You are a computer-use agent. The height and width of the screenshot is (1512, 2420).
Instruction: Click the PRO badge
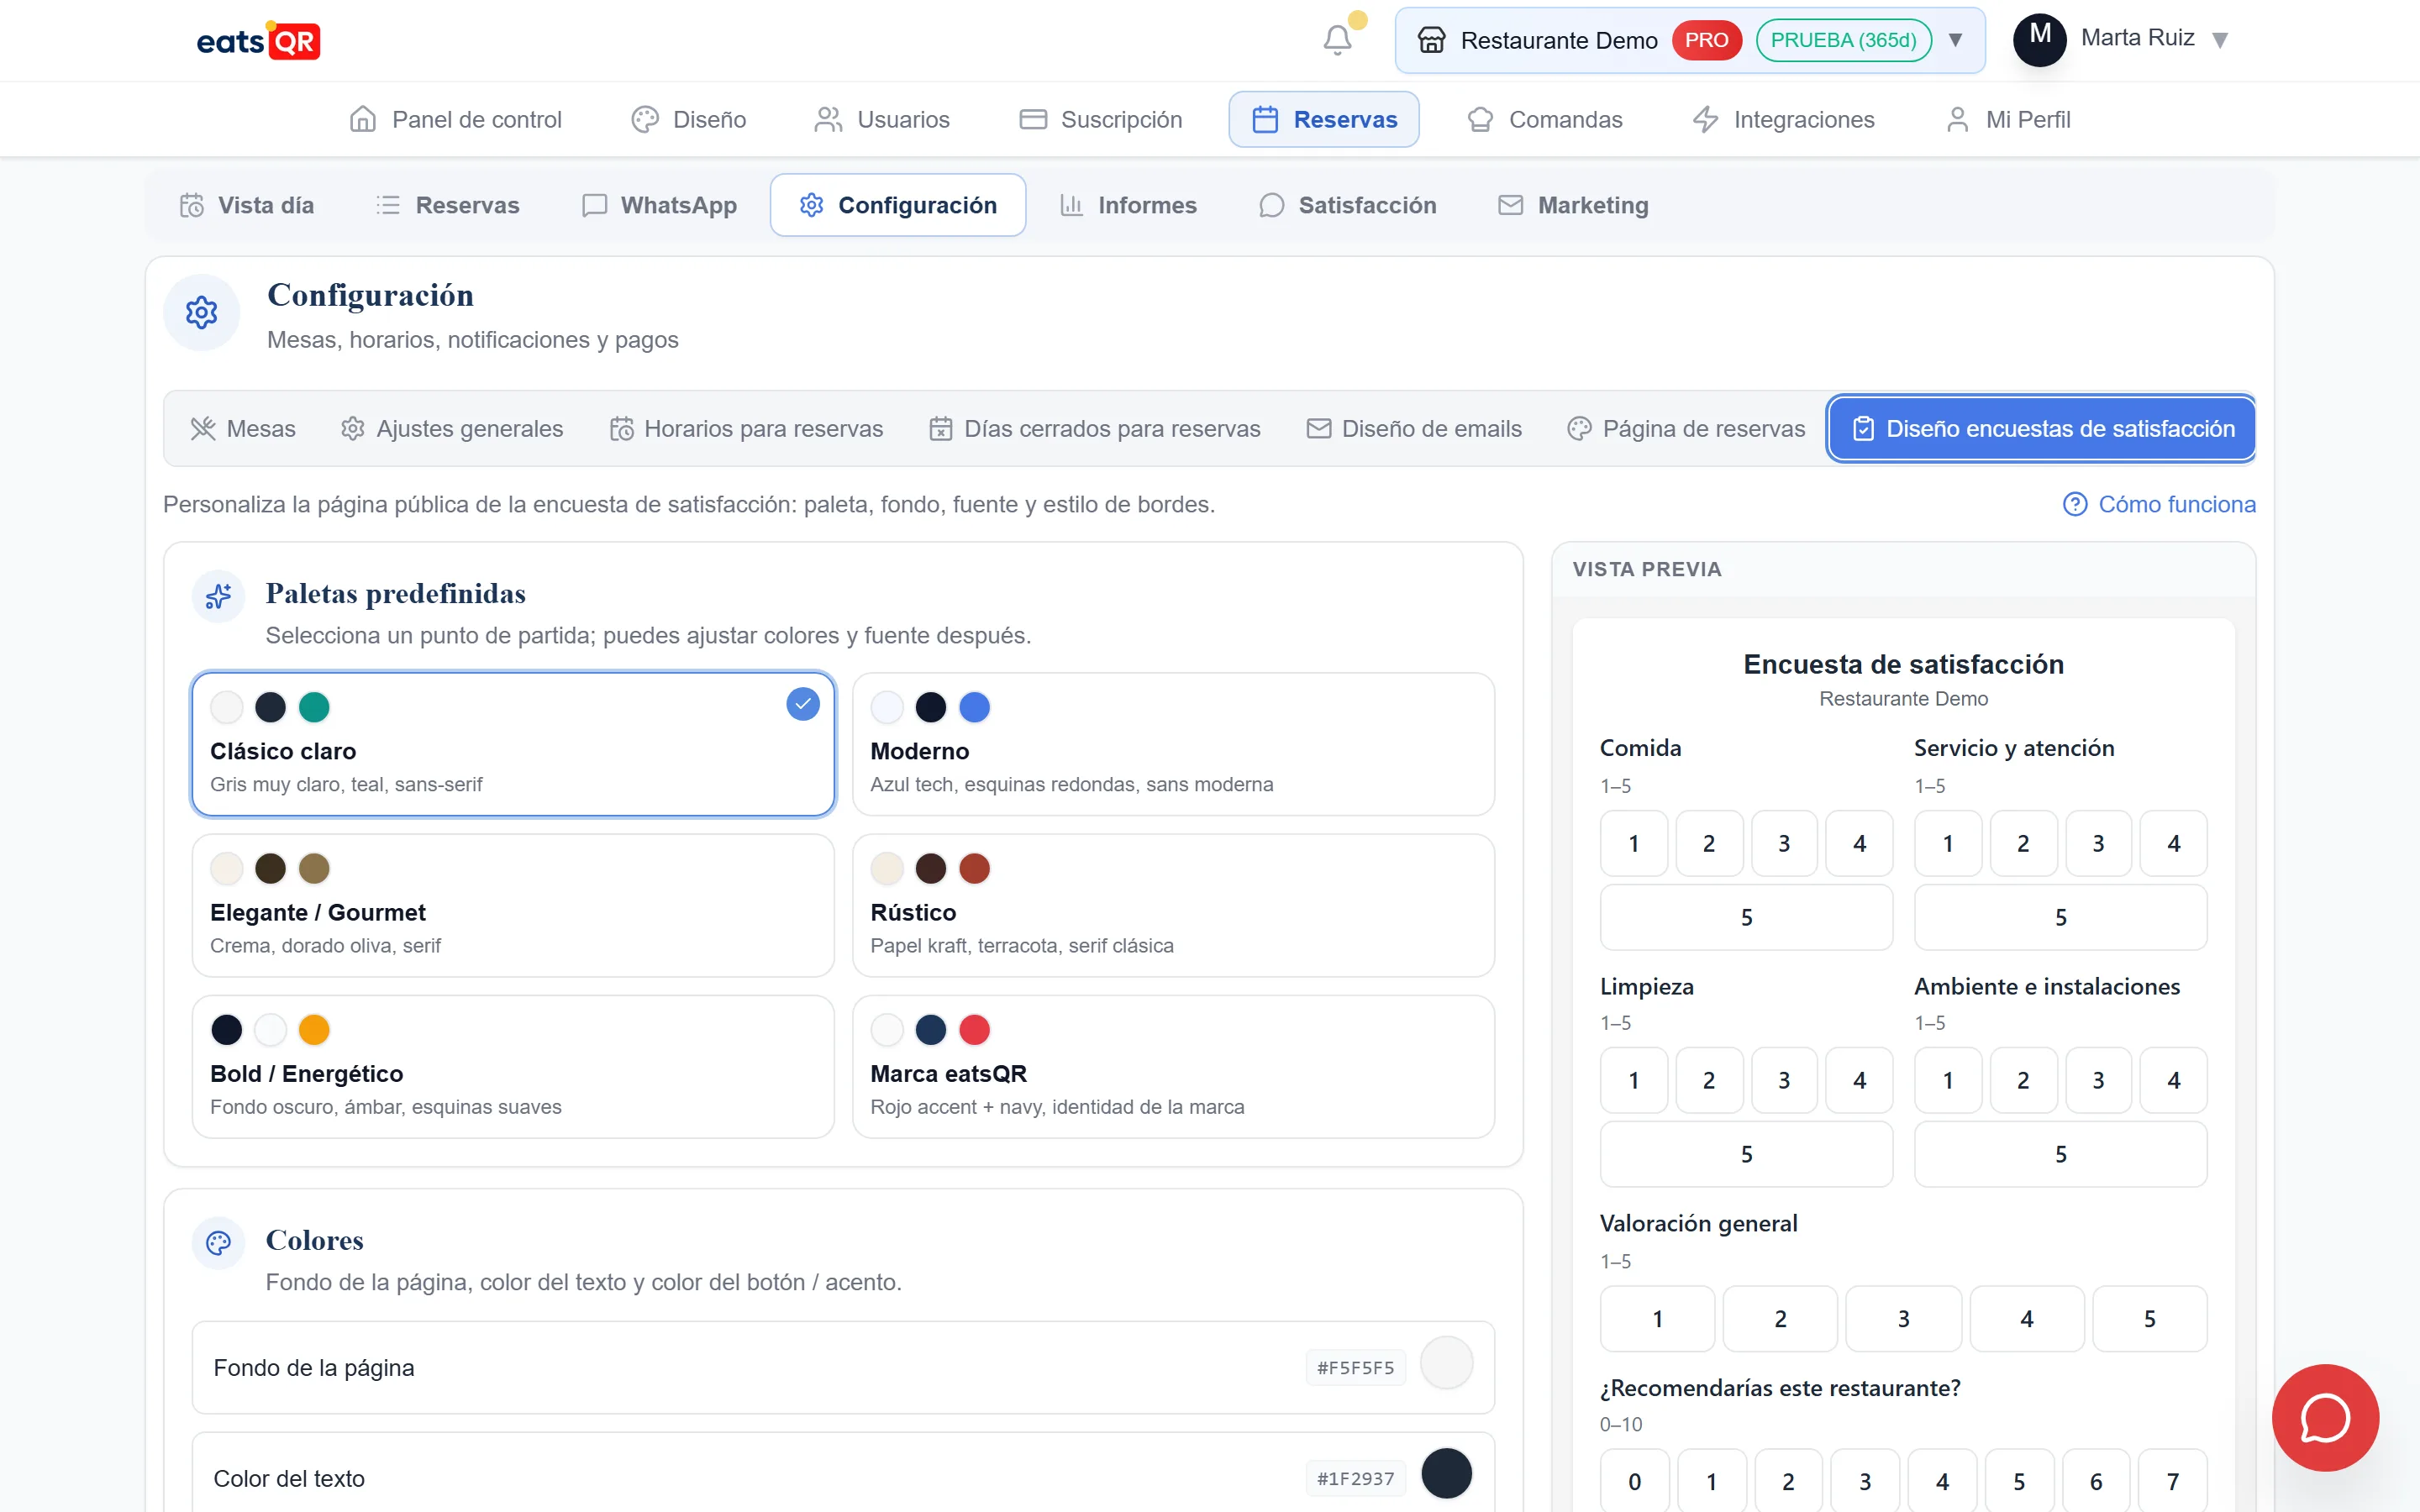tap(1706, 40)
